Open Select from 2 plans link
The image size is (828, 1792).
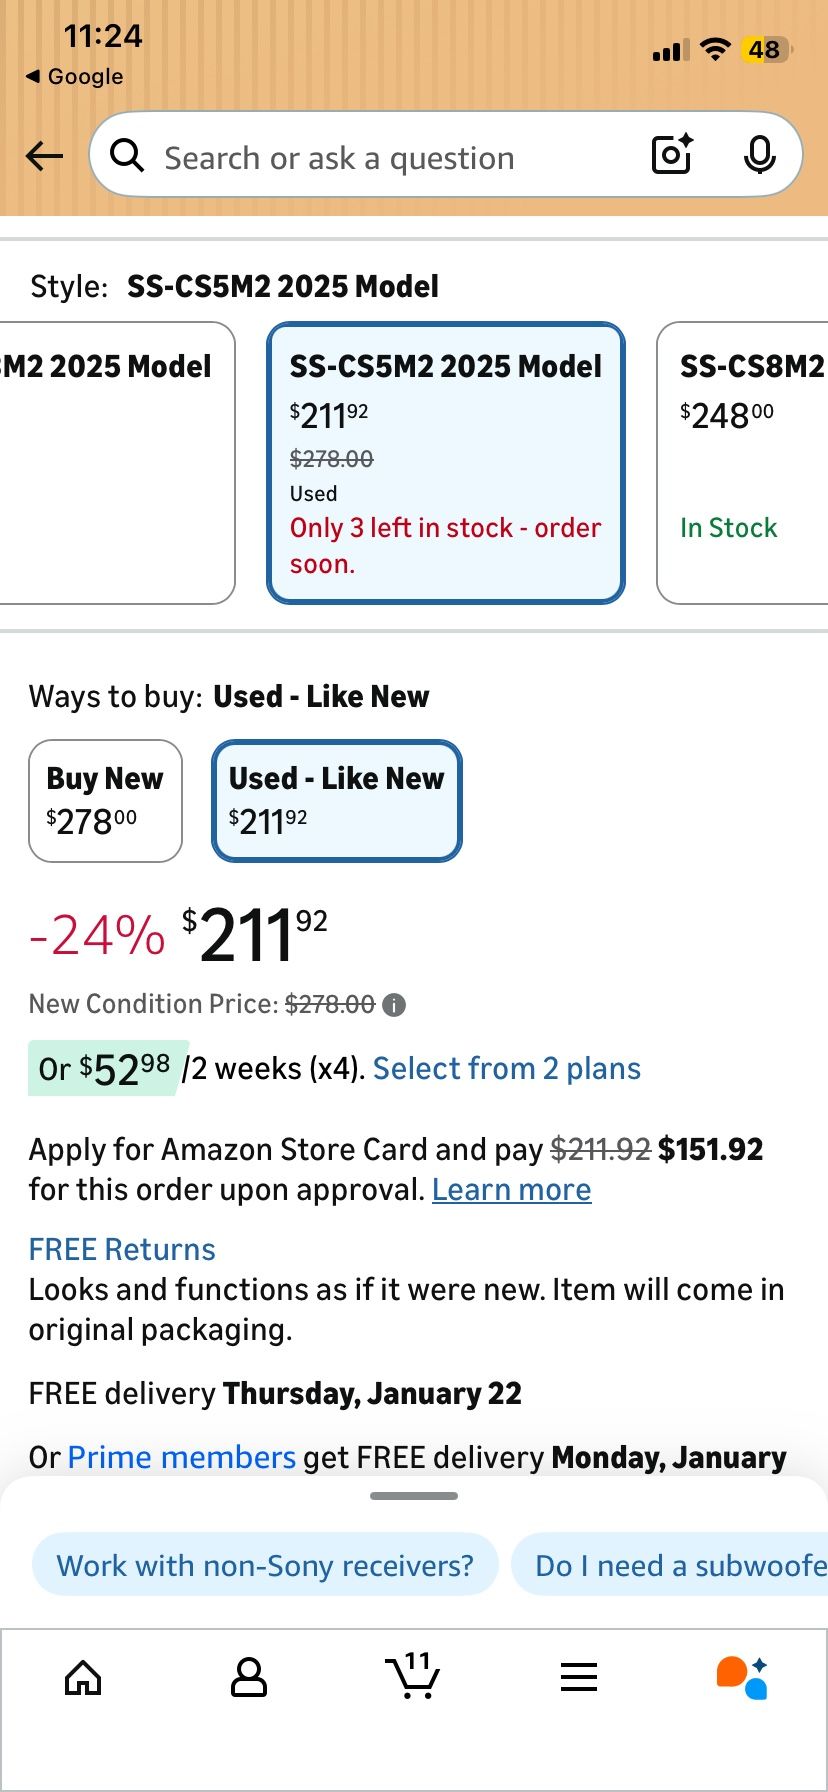506,1069
